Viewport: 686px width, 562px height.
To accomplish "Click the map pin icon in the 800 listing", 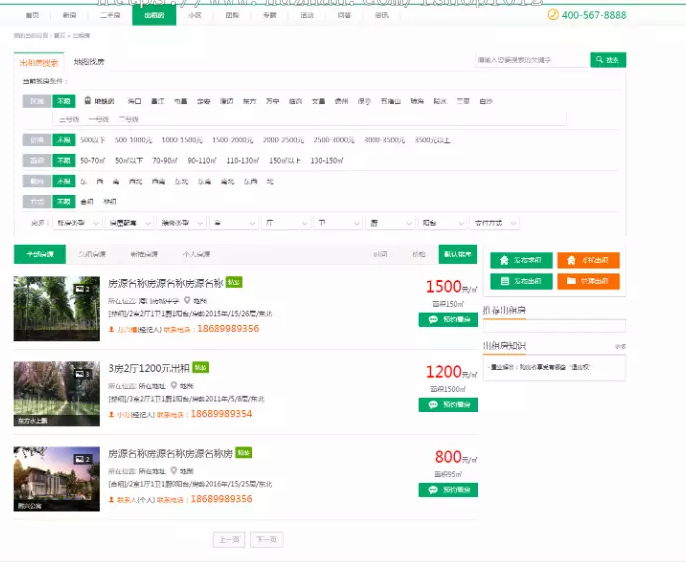I will point(174,471).
